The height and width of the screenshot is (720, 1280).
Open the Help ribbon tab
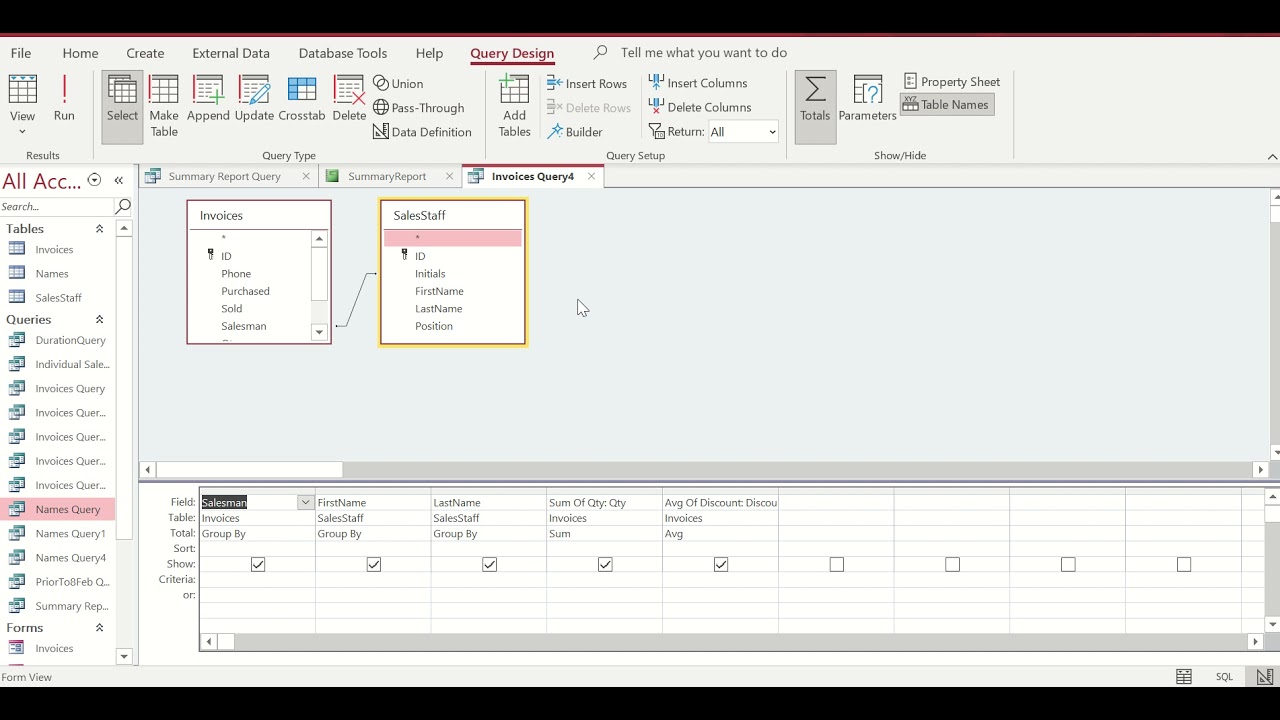(x=429, y=53)
